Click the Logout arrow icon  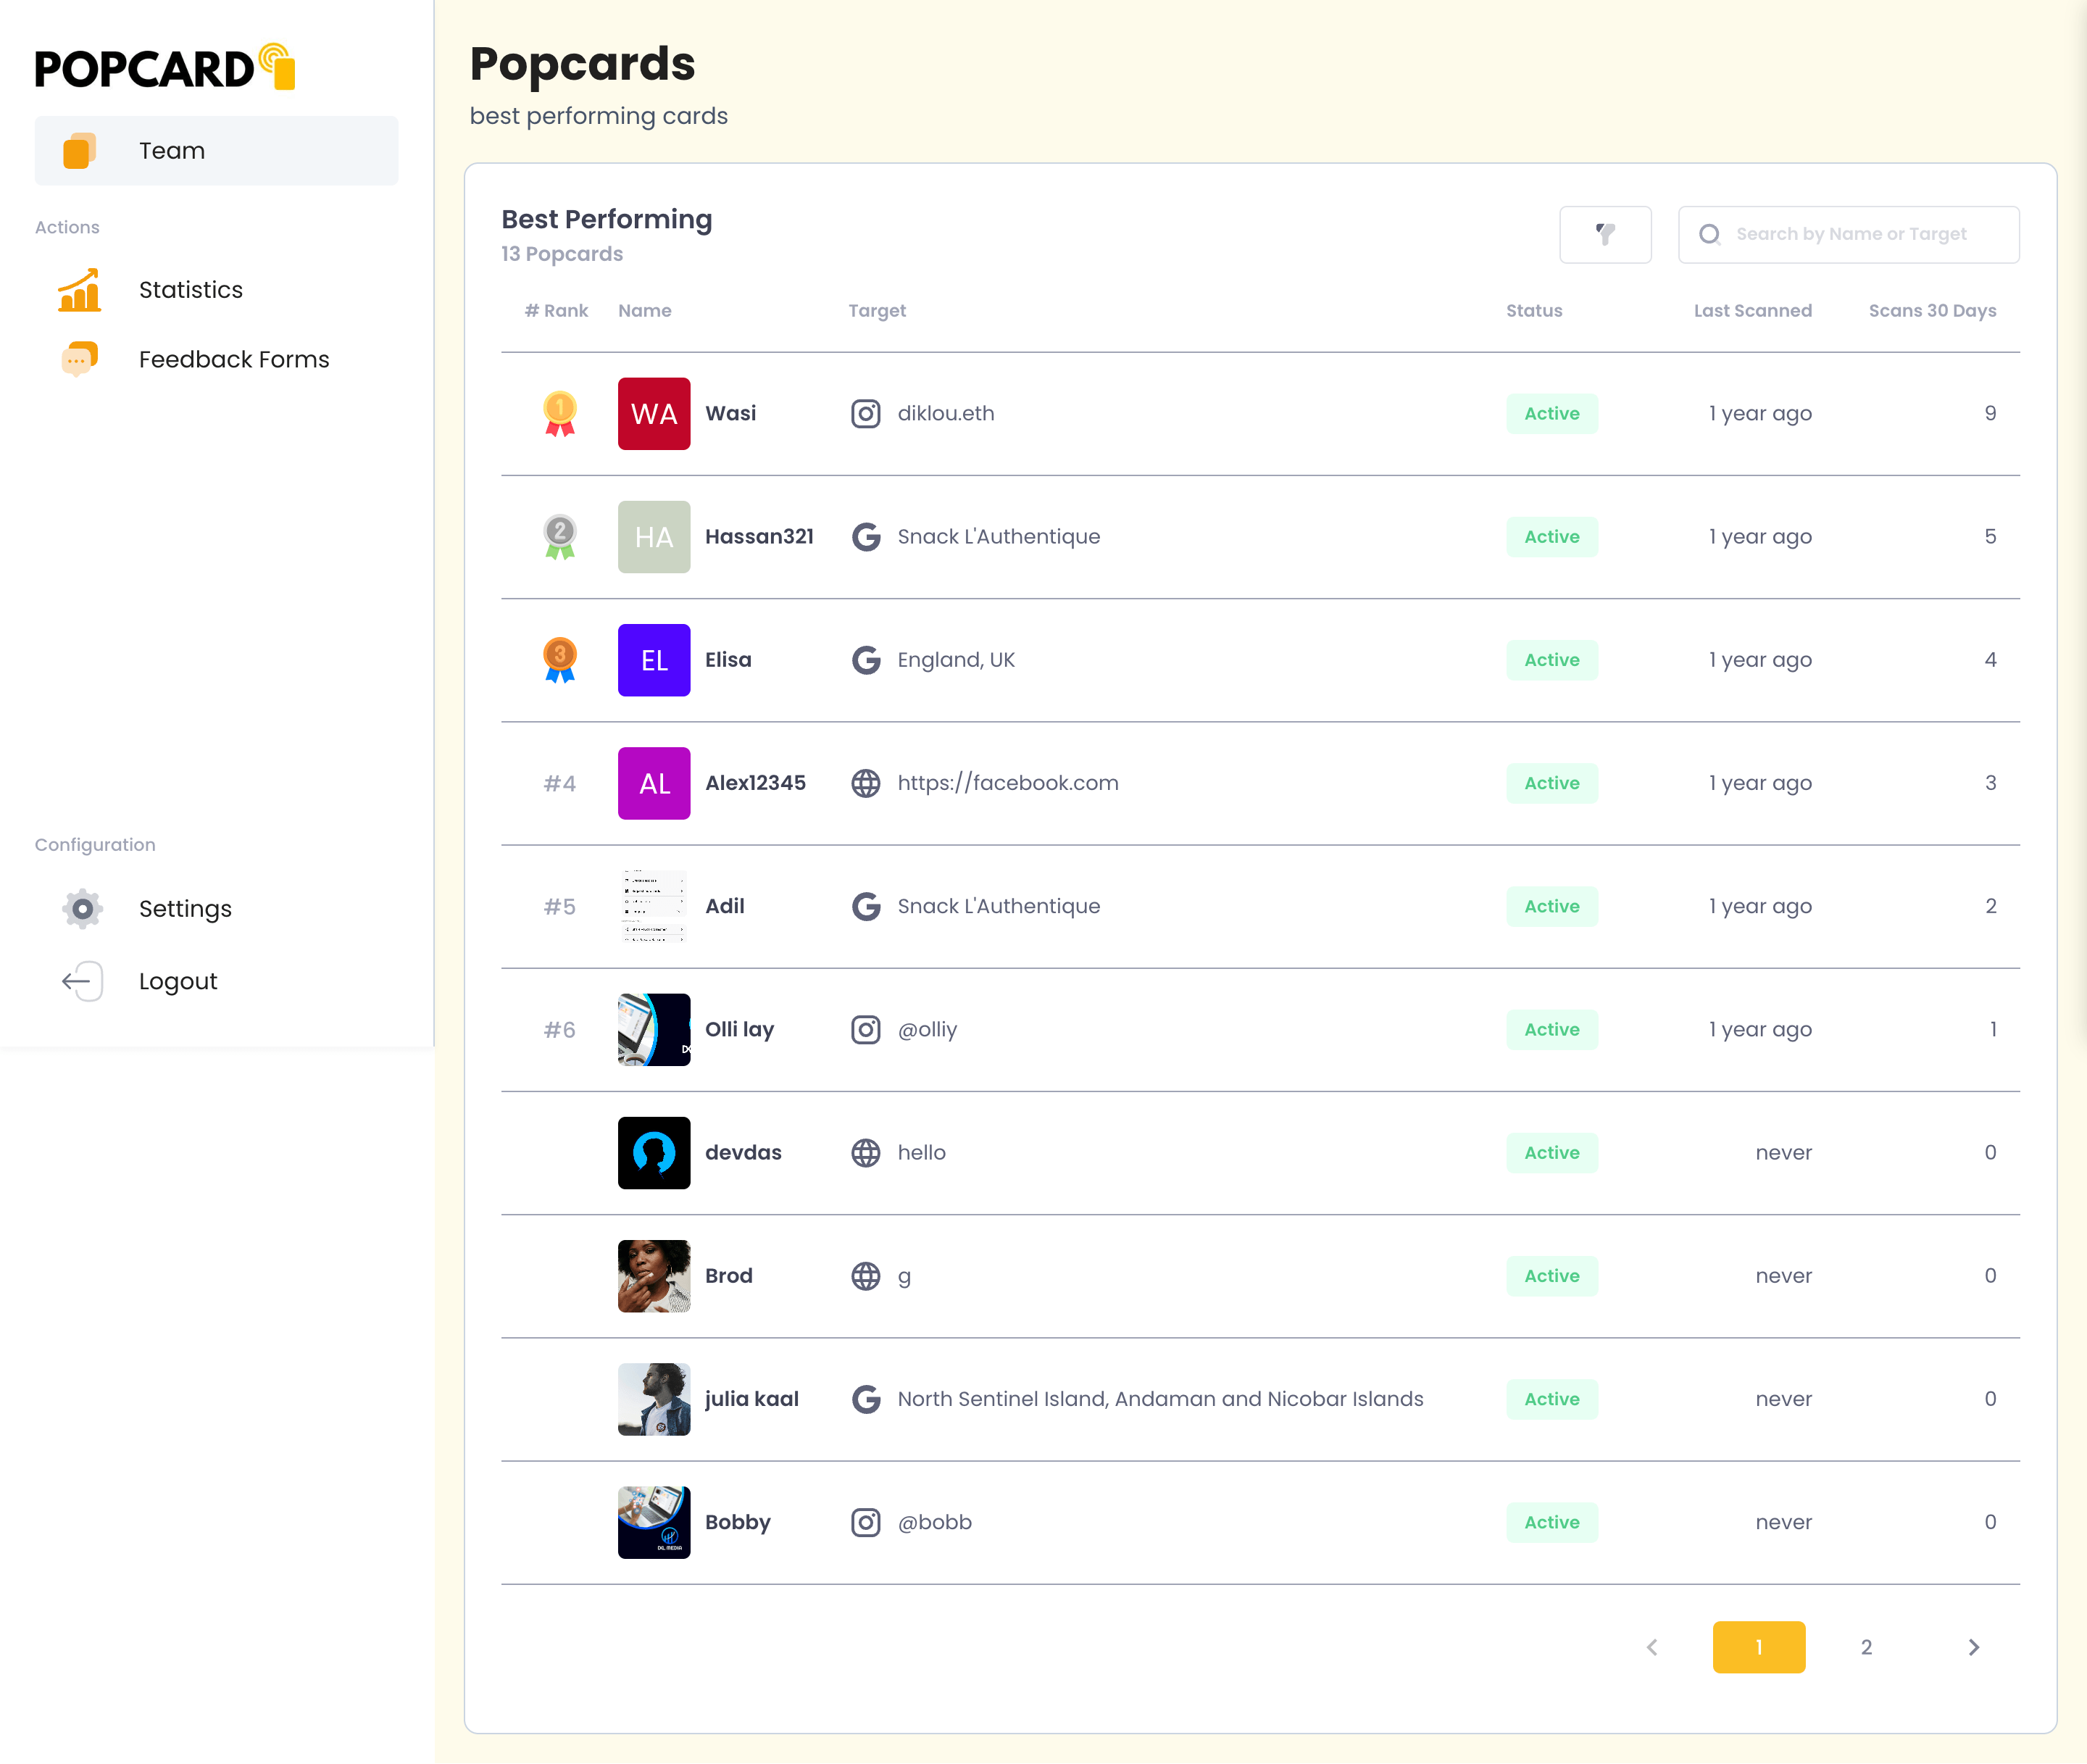coord(82,981)
